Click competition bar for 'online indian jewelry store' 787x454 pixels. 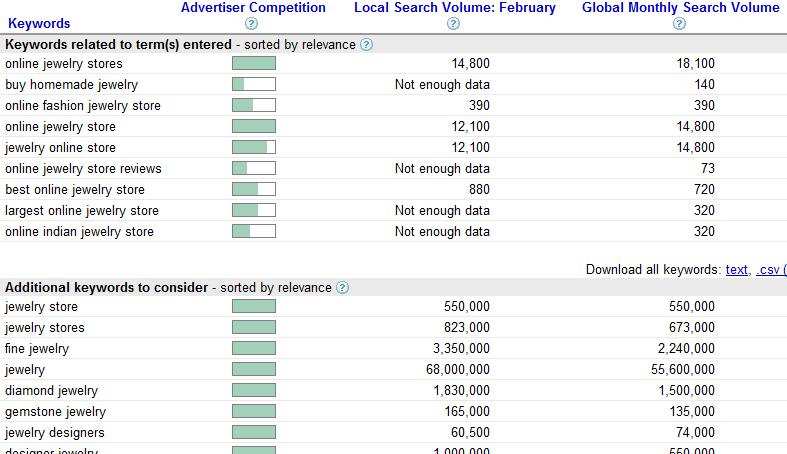point(253,232)
